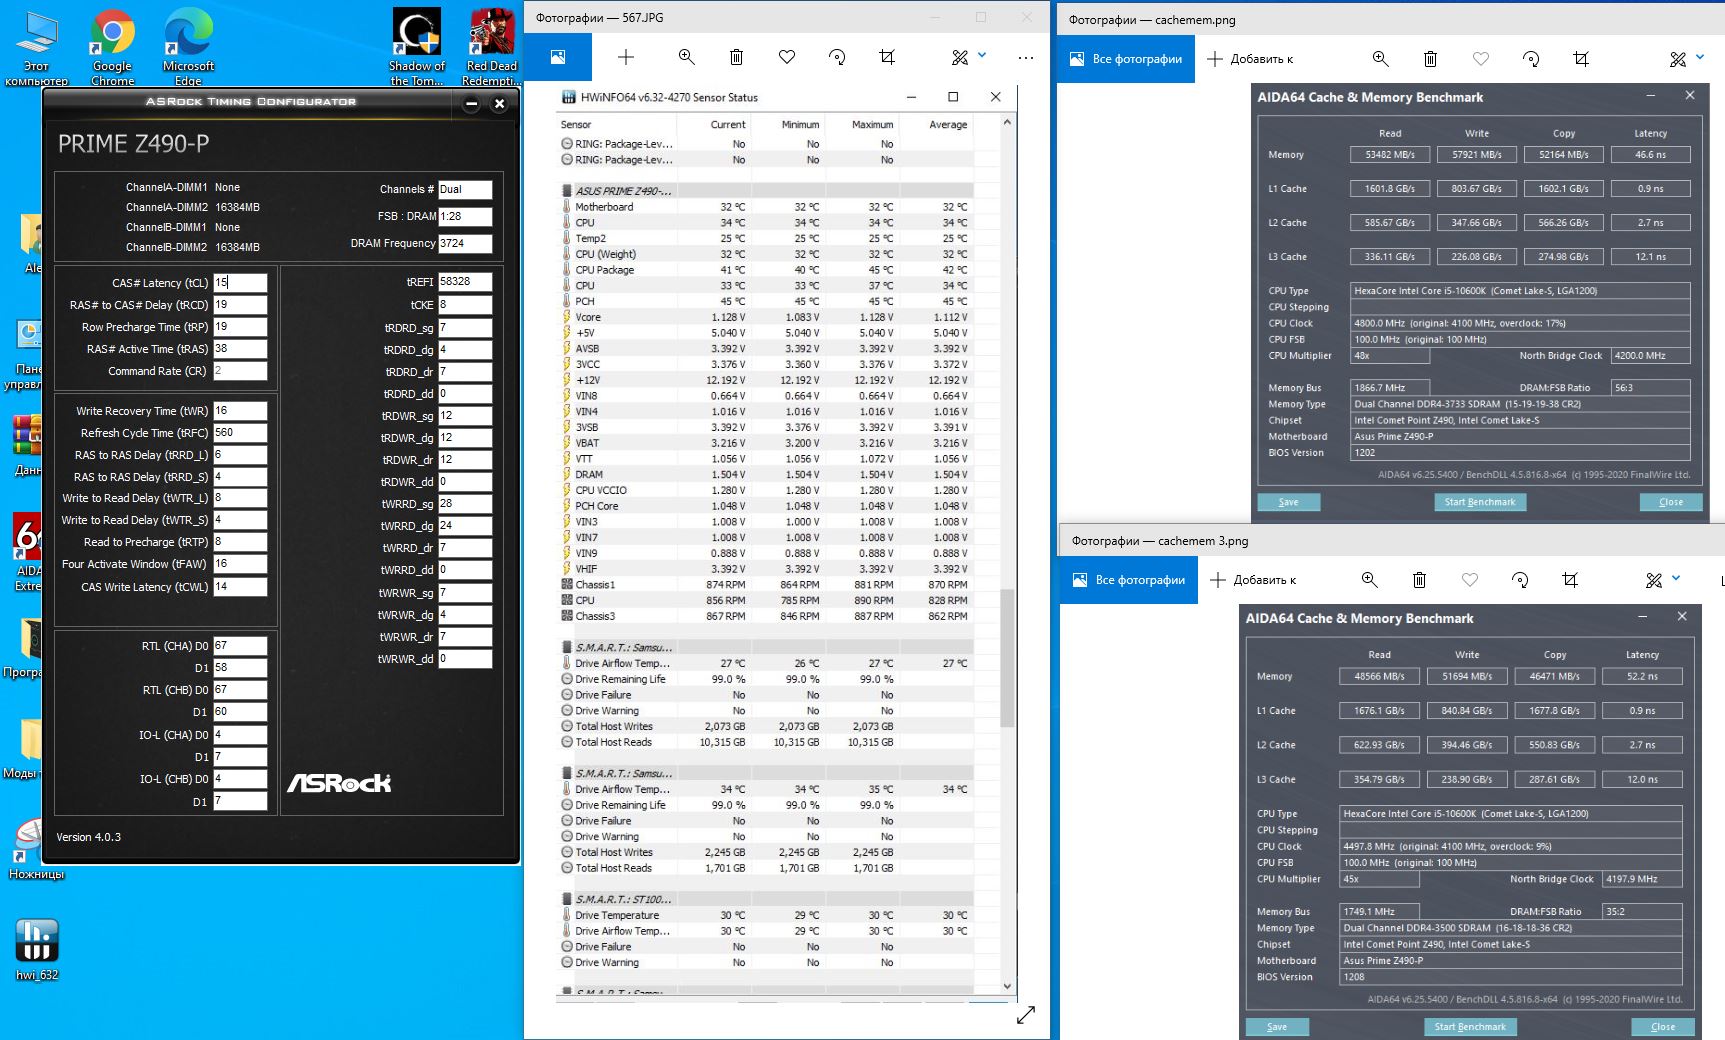Click the CAS Write Latency (tCWL) field
The image size is (1725, 1040).
240,587
